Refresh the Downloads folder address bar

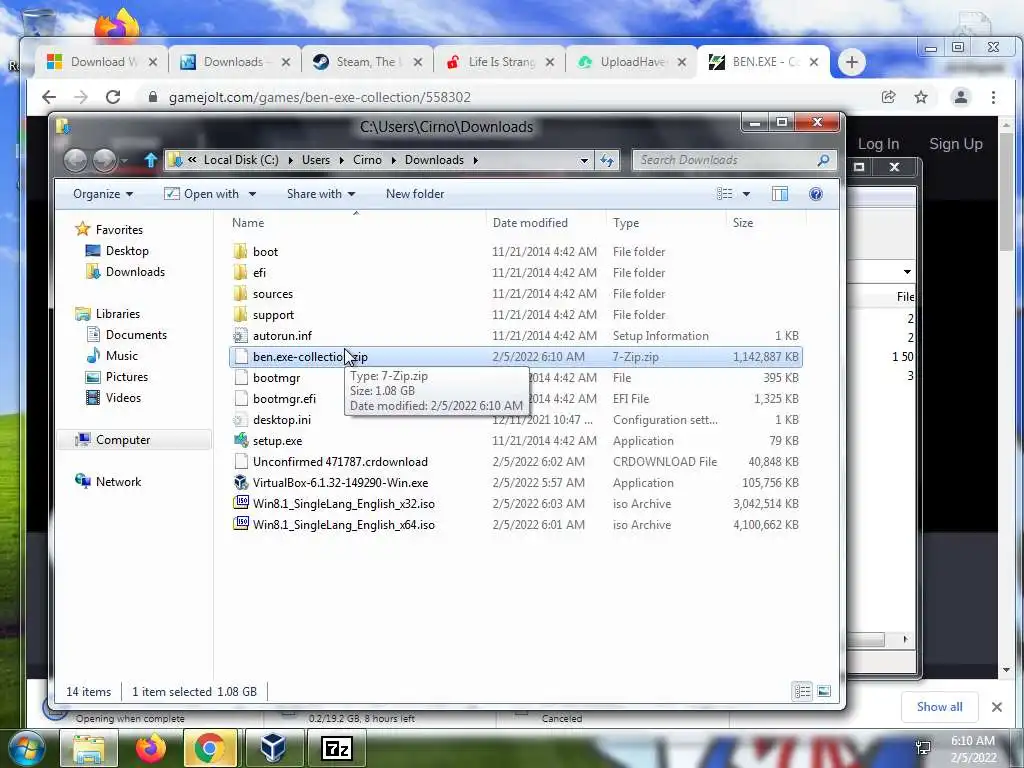click(x=607, y=160)
